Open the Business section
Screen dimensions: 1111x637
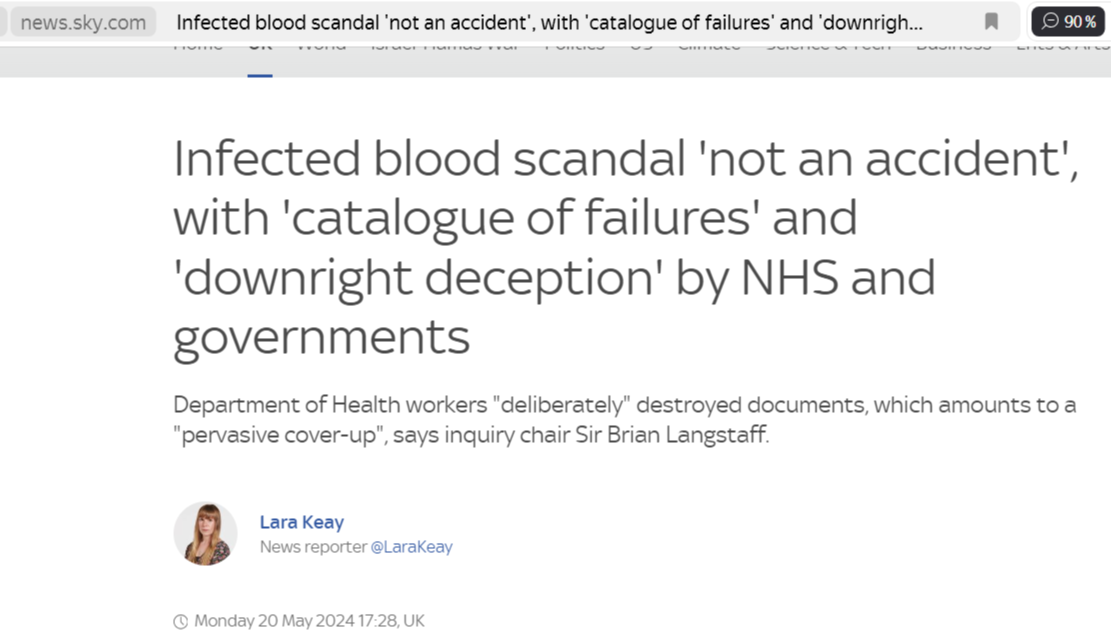click(954, 46)
